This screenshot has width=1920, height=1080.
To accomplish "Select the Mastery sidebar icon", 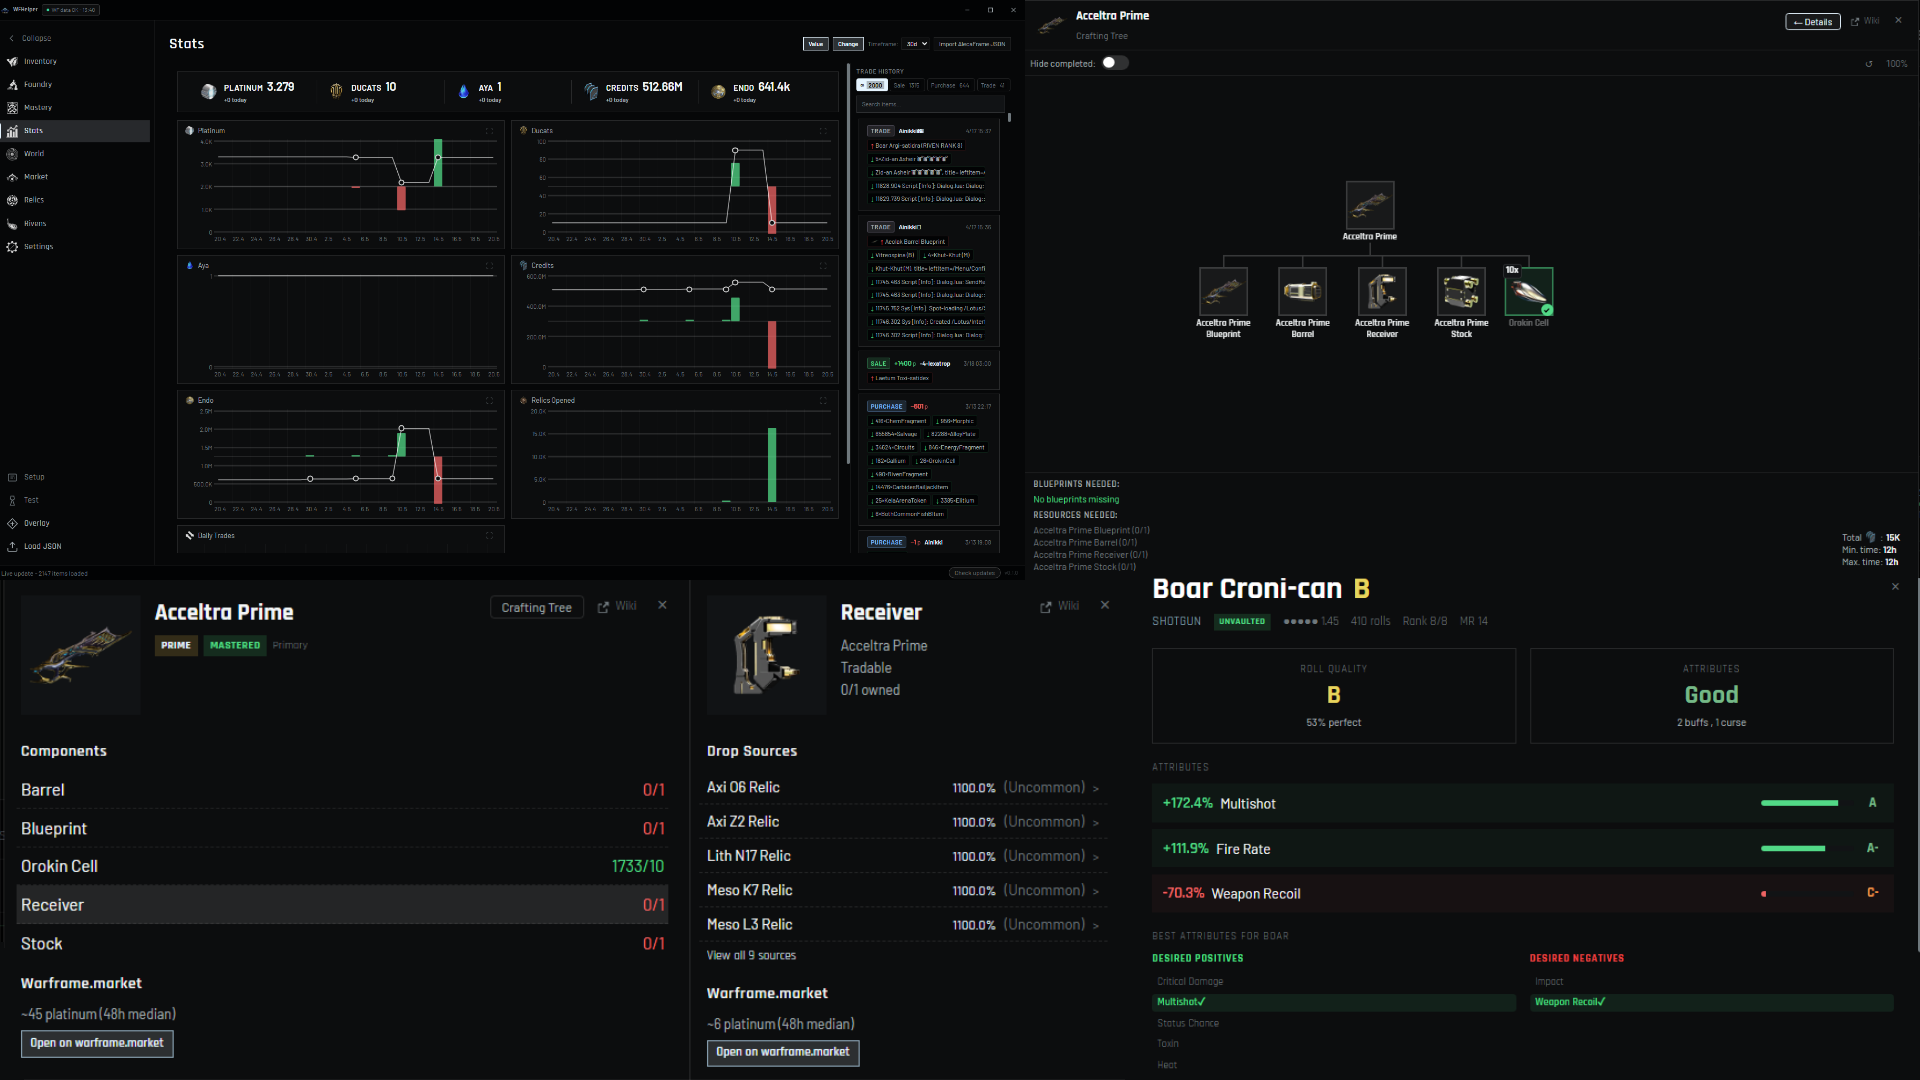I will [12, 108].
